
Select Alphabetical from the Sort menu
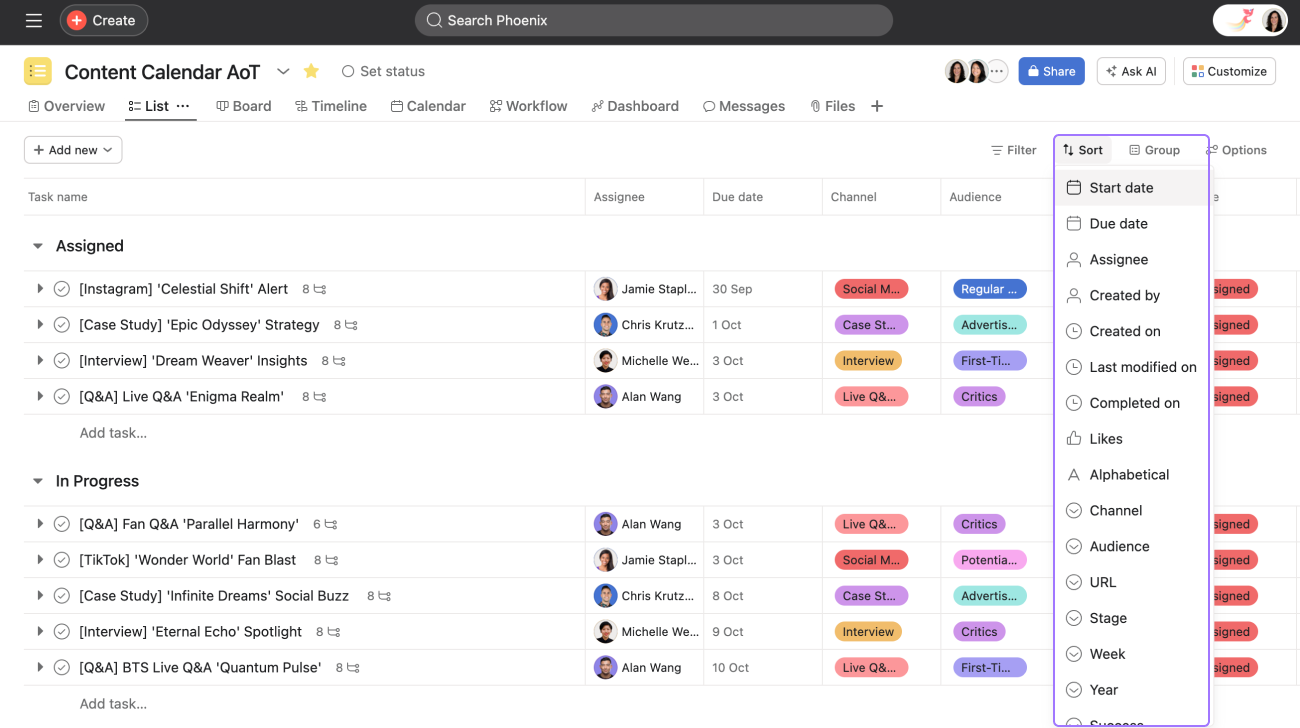tap(1130, 474)
